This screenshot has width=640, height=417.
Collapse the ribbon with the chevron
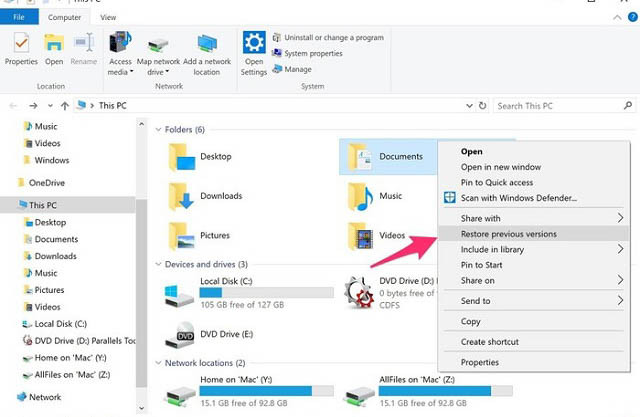tap(617, 18)
